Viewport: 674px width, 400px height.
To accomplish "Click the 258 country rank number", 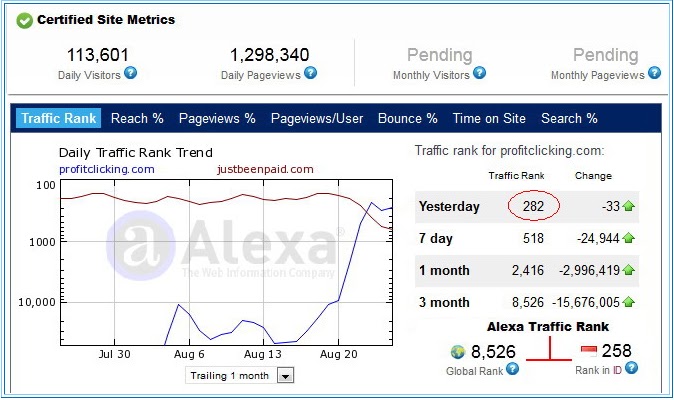I will coord(616,351).
